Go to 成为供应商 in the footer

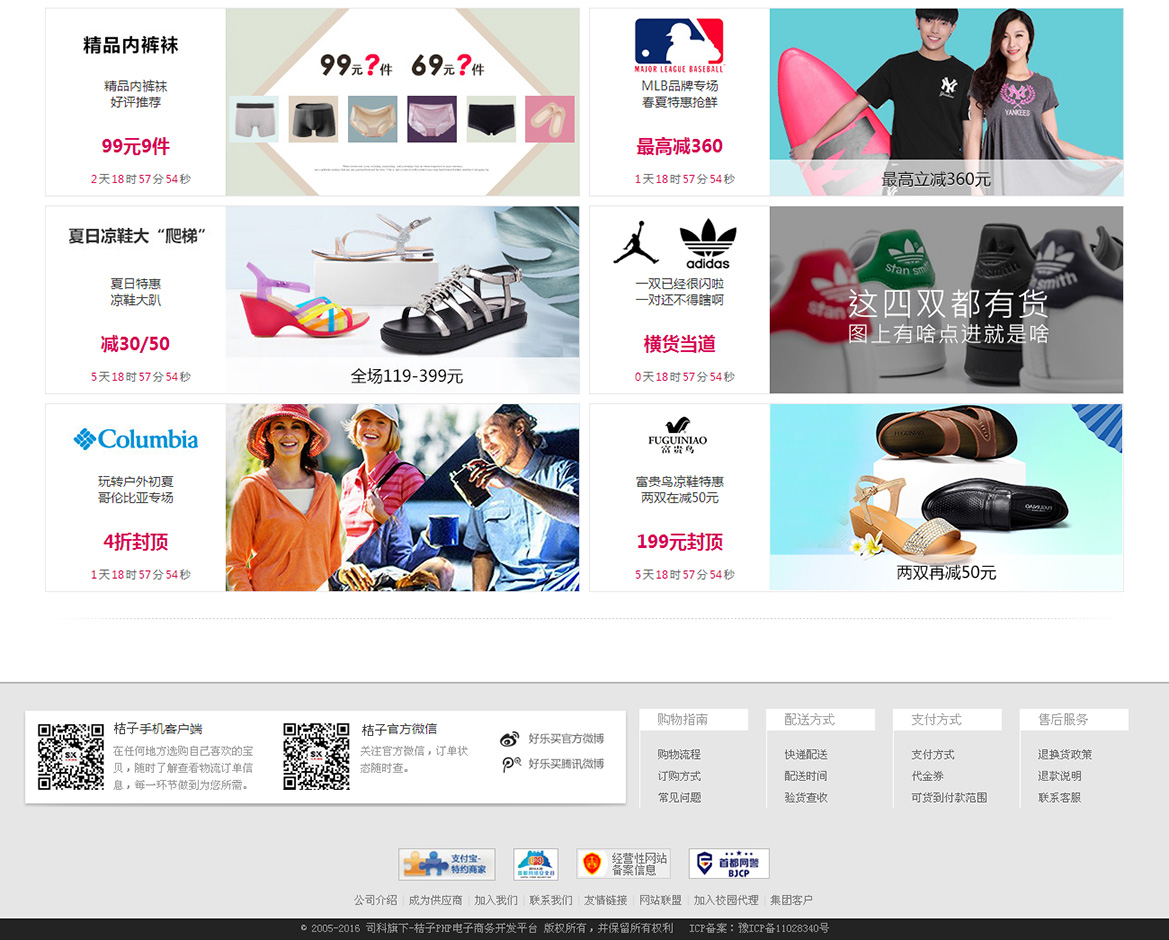(x=435, y=900)
